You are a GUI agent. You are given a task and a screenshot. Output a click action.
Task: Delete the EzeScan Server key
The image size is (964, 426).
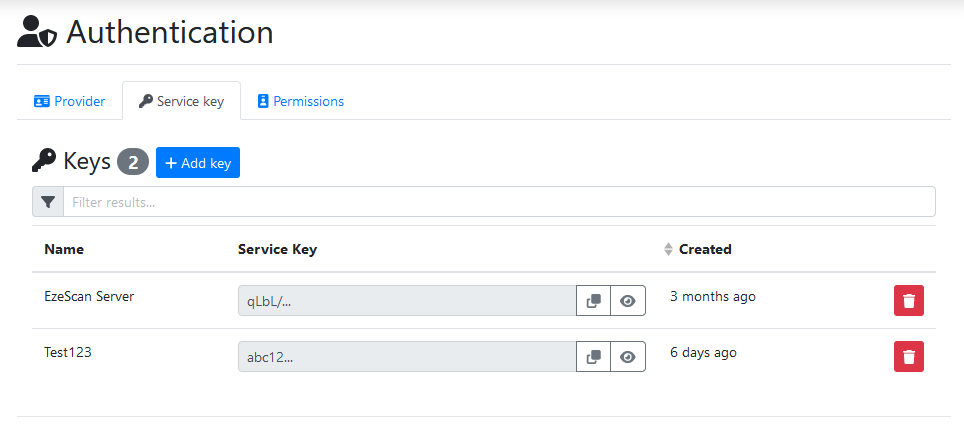click(x=908, y=300)
